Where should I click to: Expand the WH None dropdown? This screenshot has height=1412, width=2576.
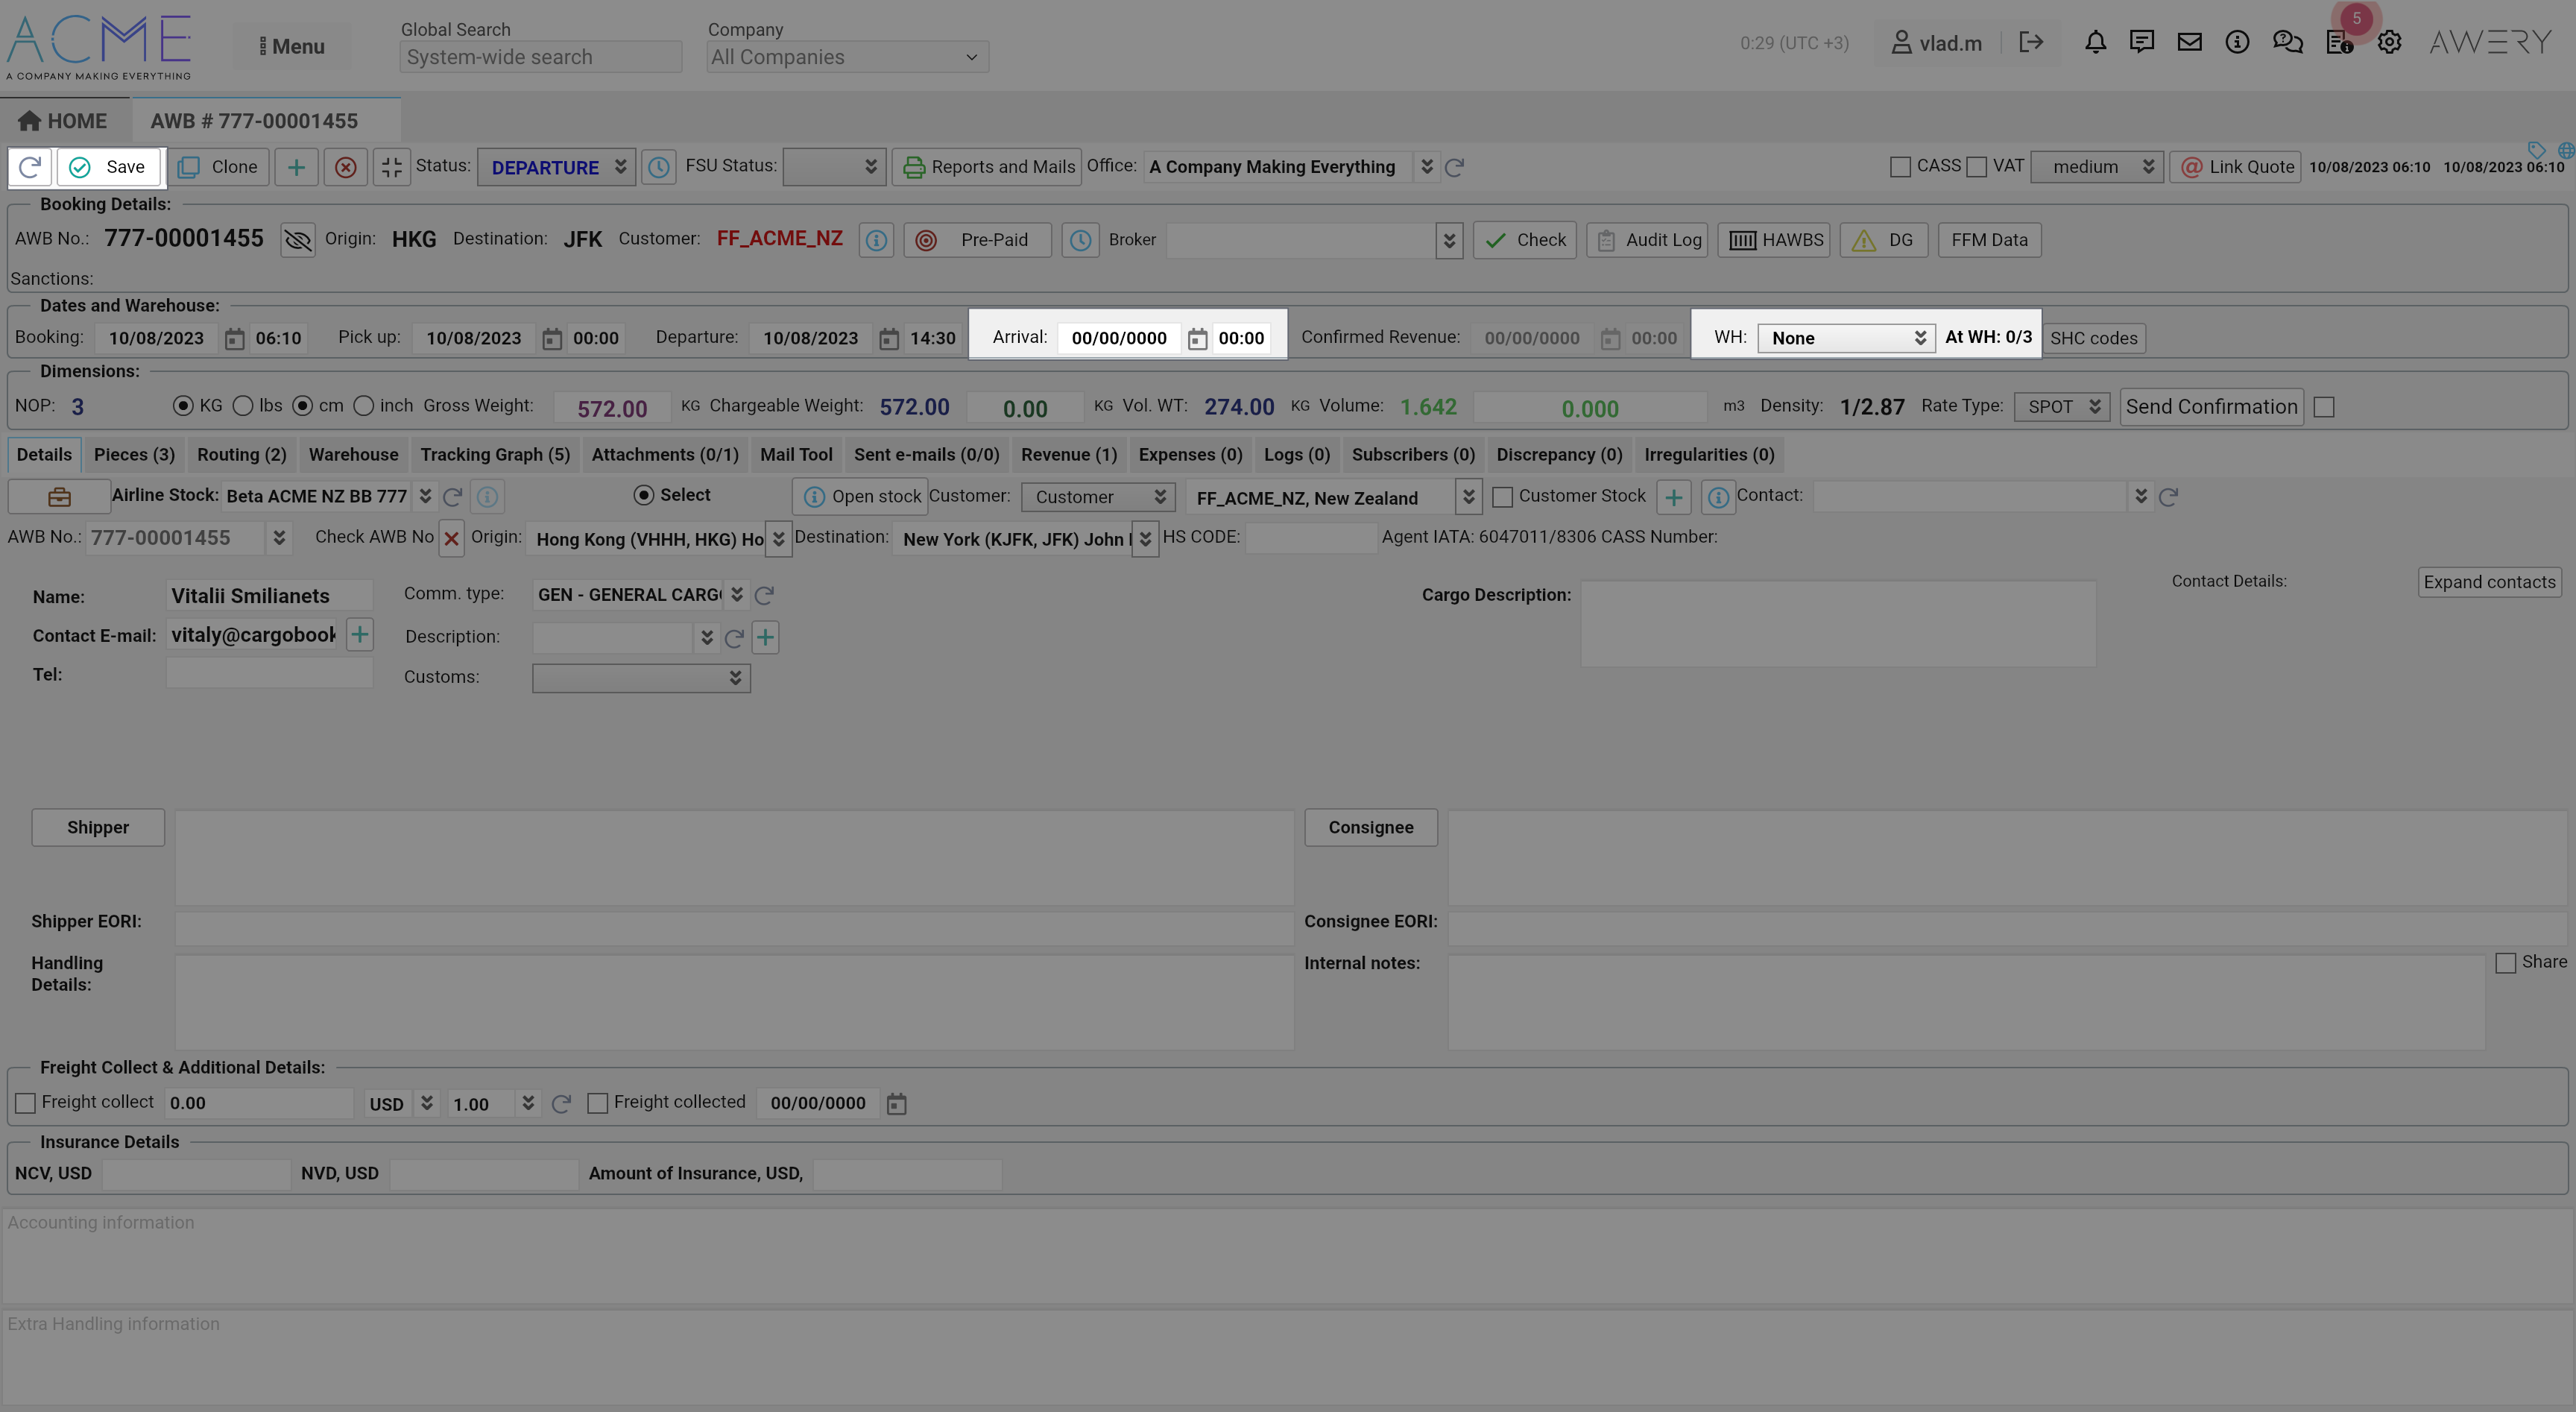pos(1846,338)
